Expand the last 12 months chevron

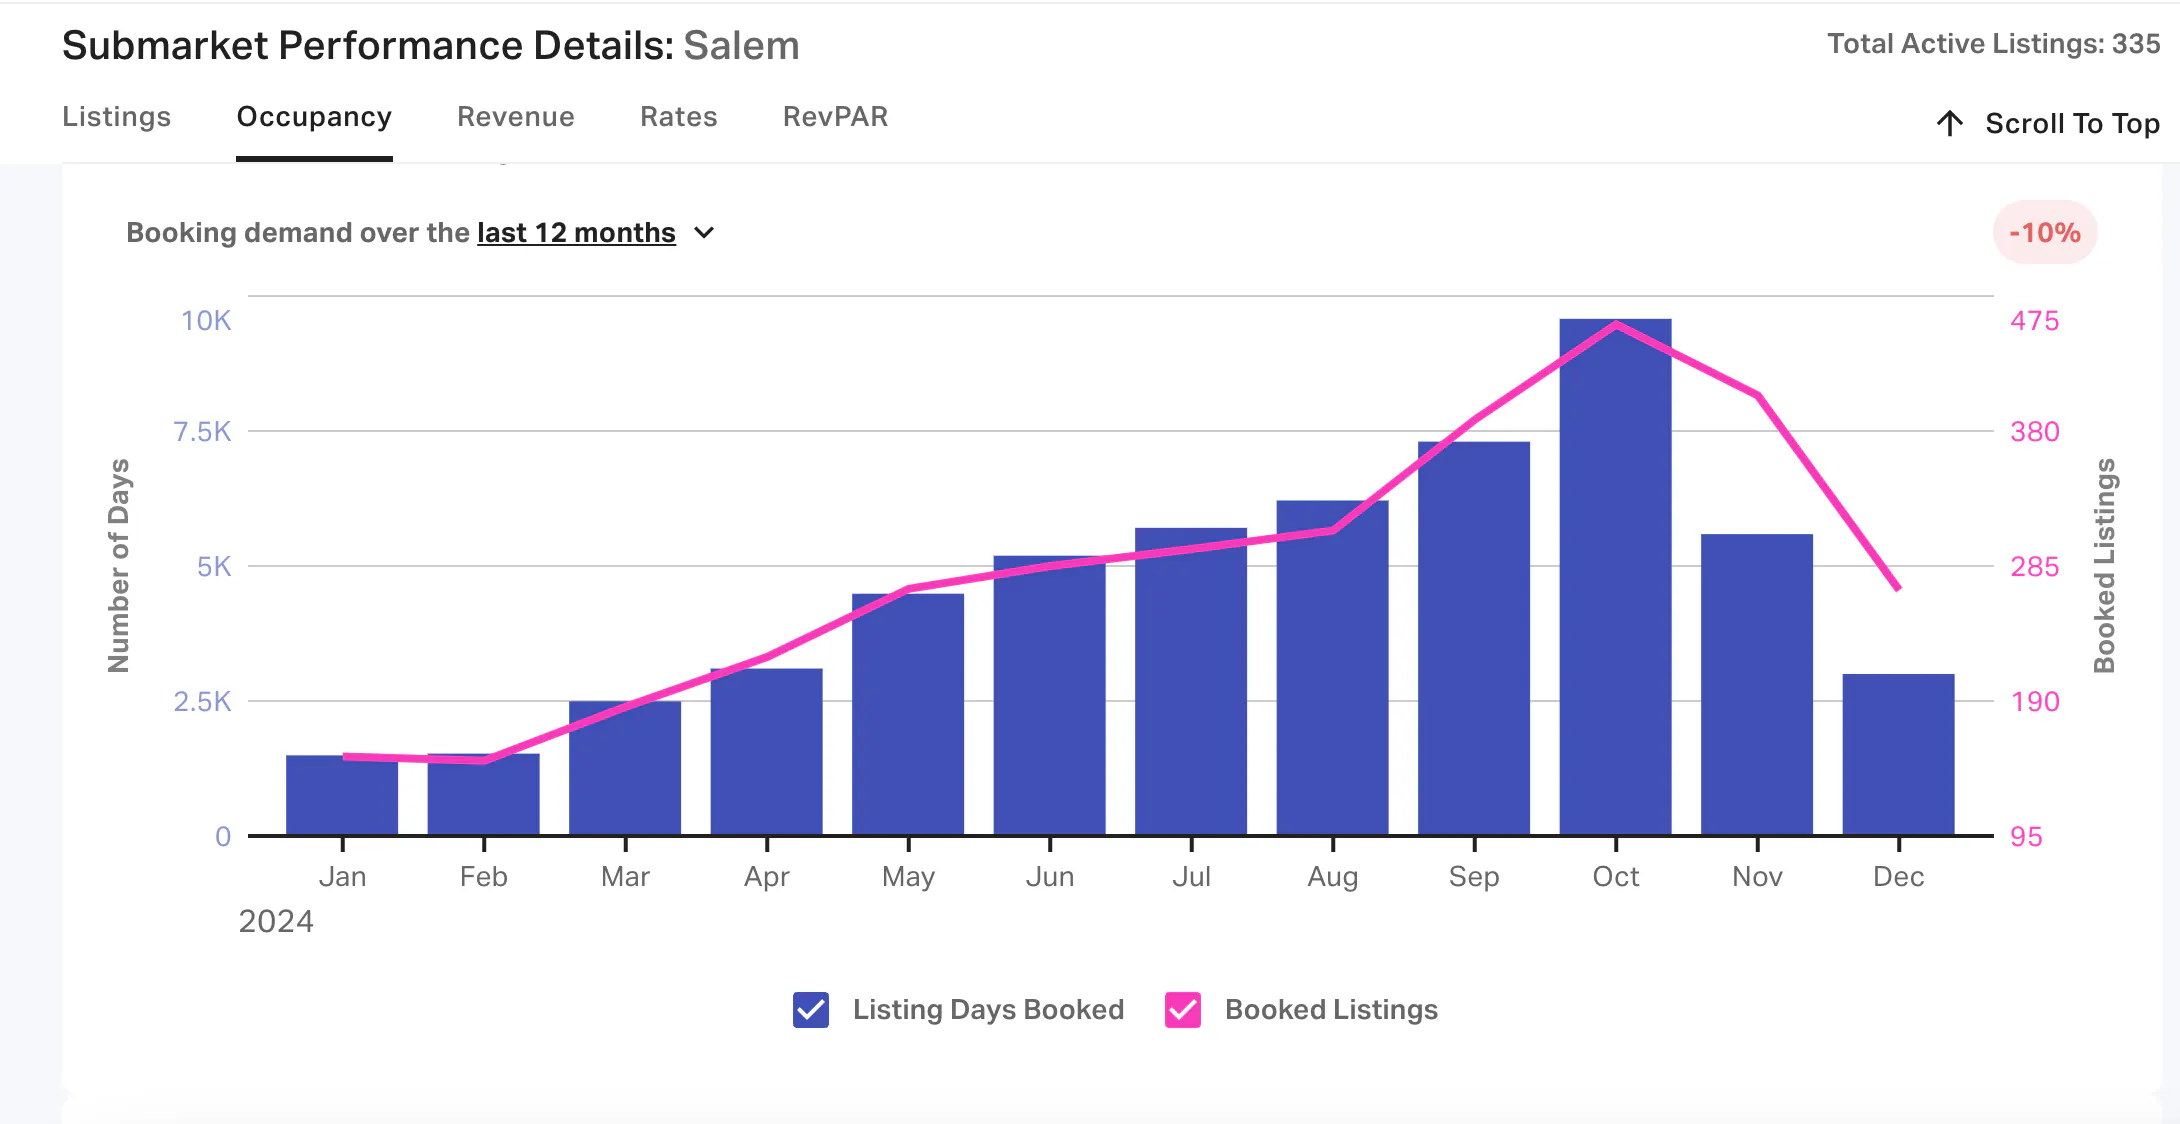pos(704,233)
